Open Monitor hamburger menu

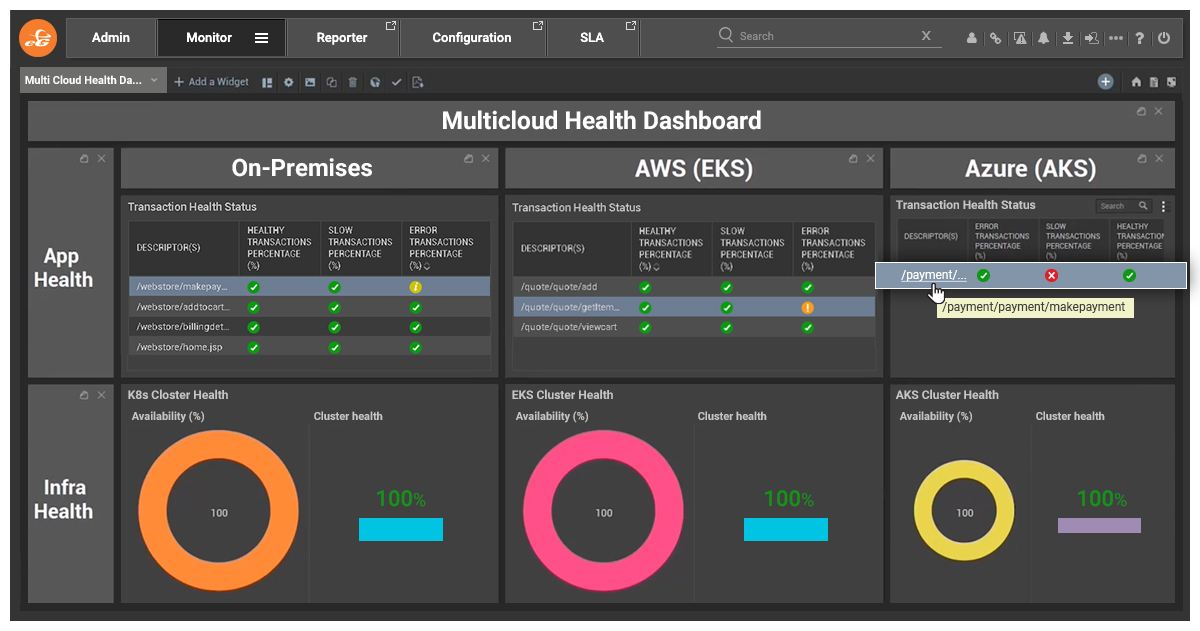point(261,38)
